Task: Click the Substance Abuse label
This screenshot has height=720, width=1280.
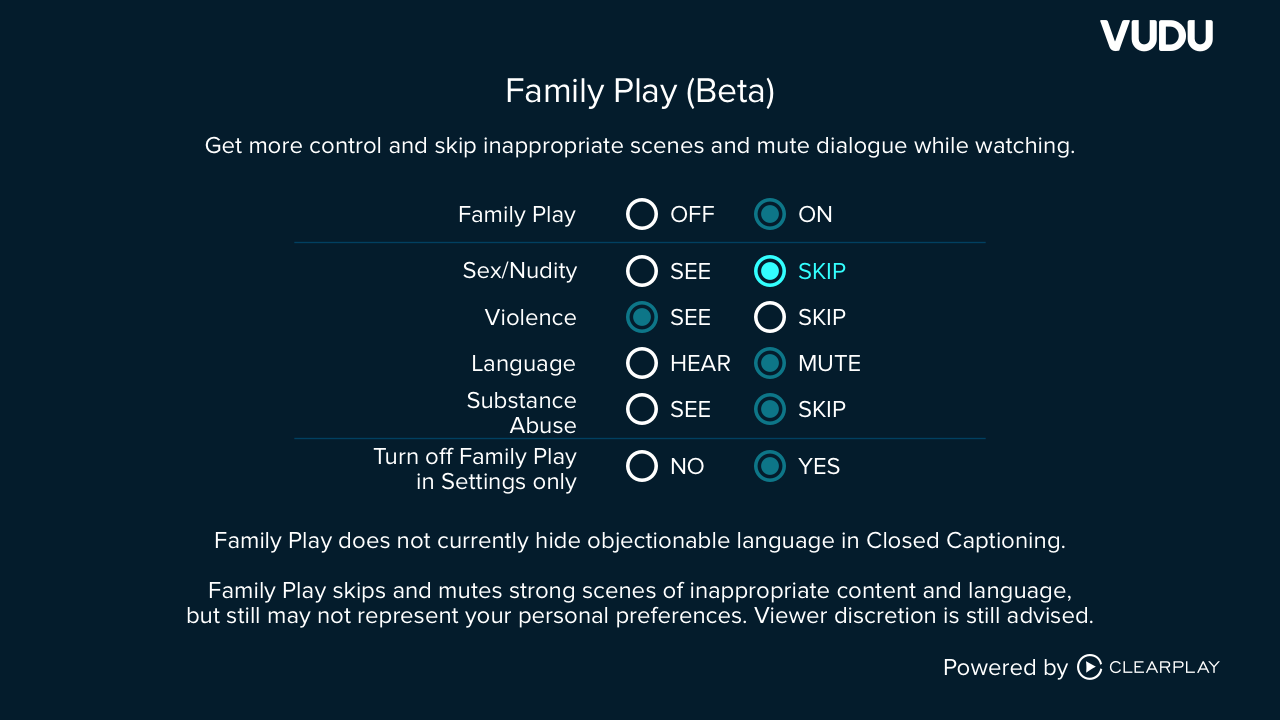Action: (521, 413)
